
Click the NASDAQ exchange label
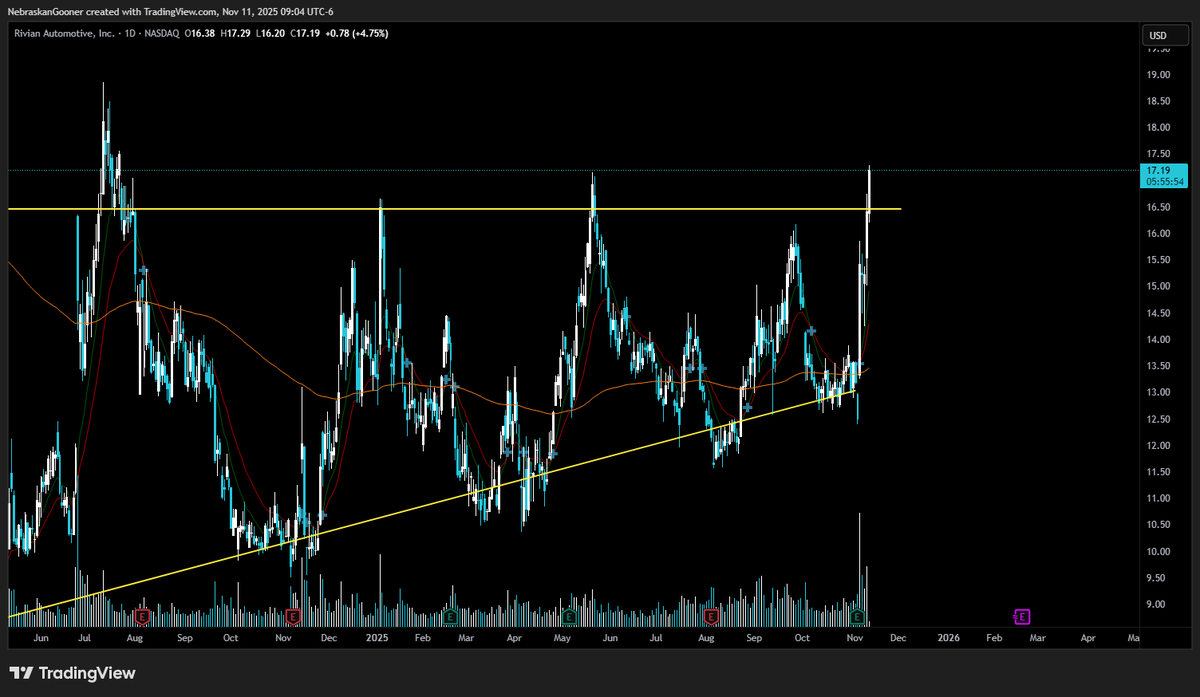coord(160,33)
